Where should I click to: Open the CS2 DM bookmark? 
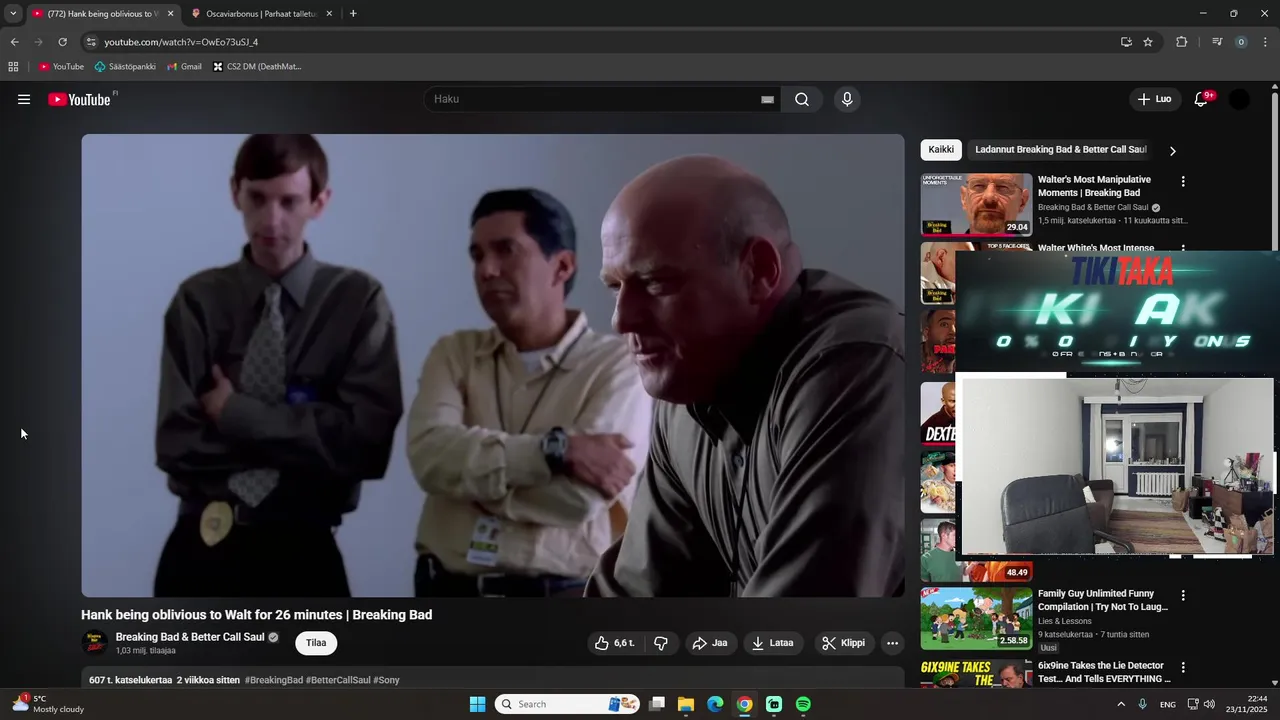257,67
